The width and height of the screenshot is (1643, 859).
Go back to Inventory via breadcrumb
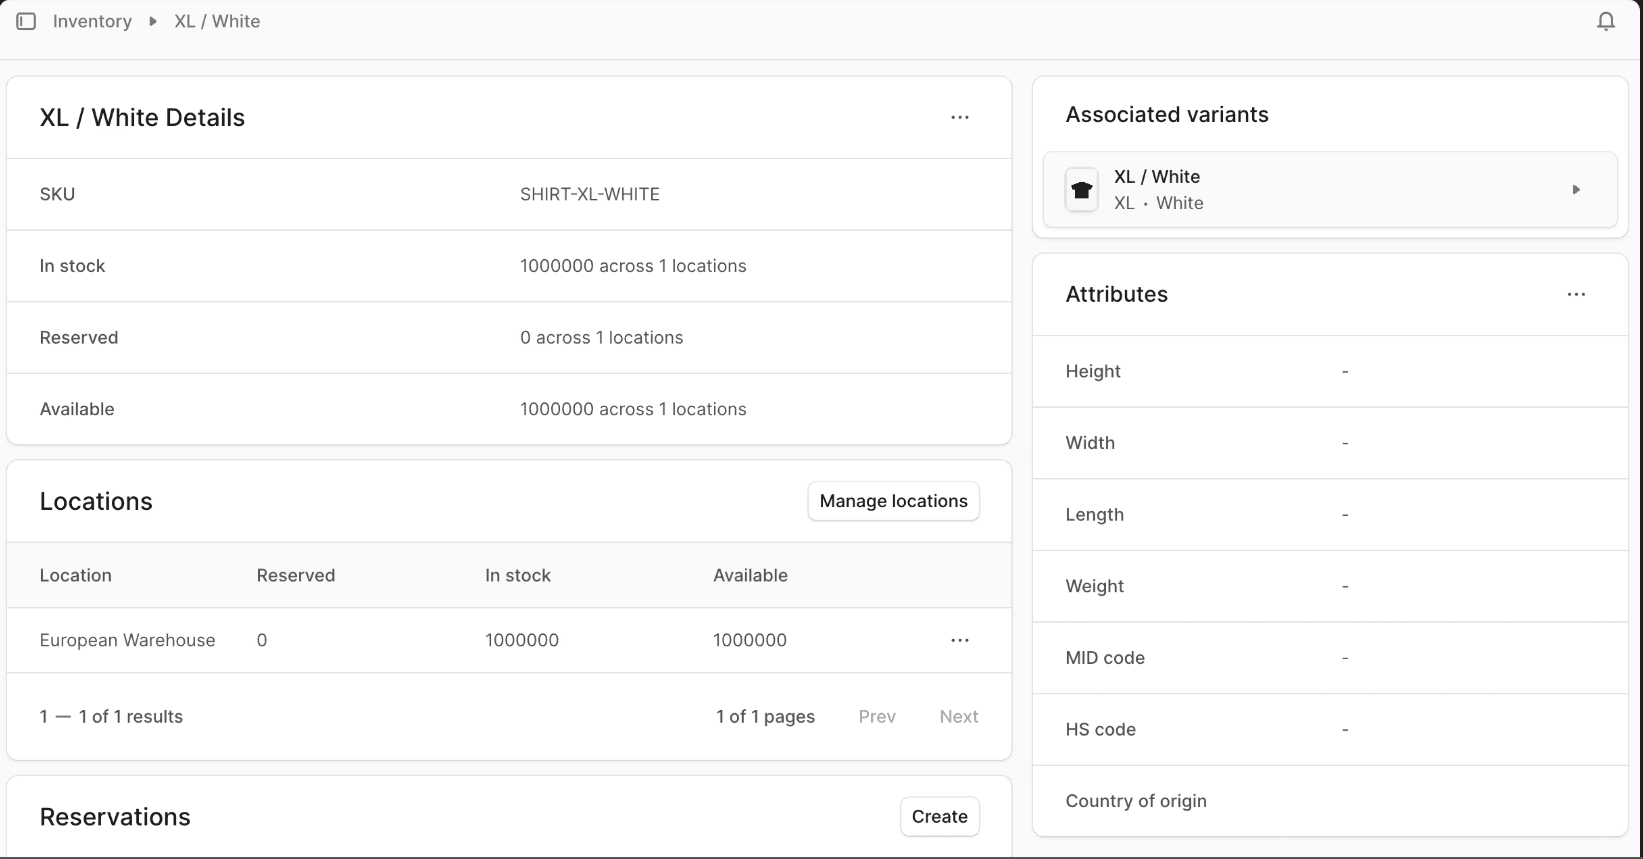[92, 21]
